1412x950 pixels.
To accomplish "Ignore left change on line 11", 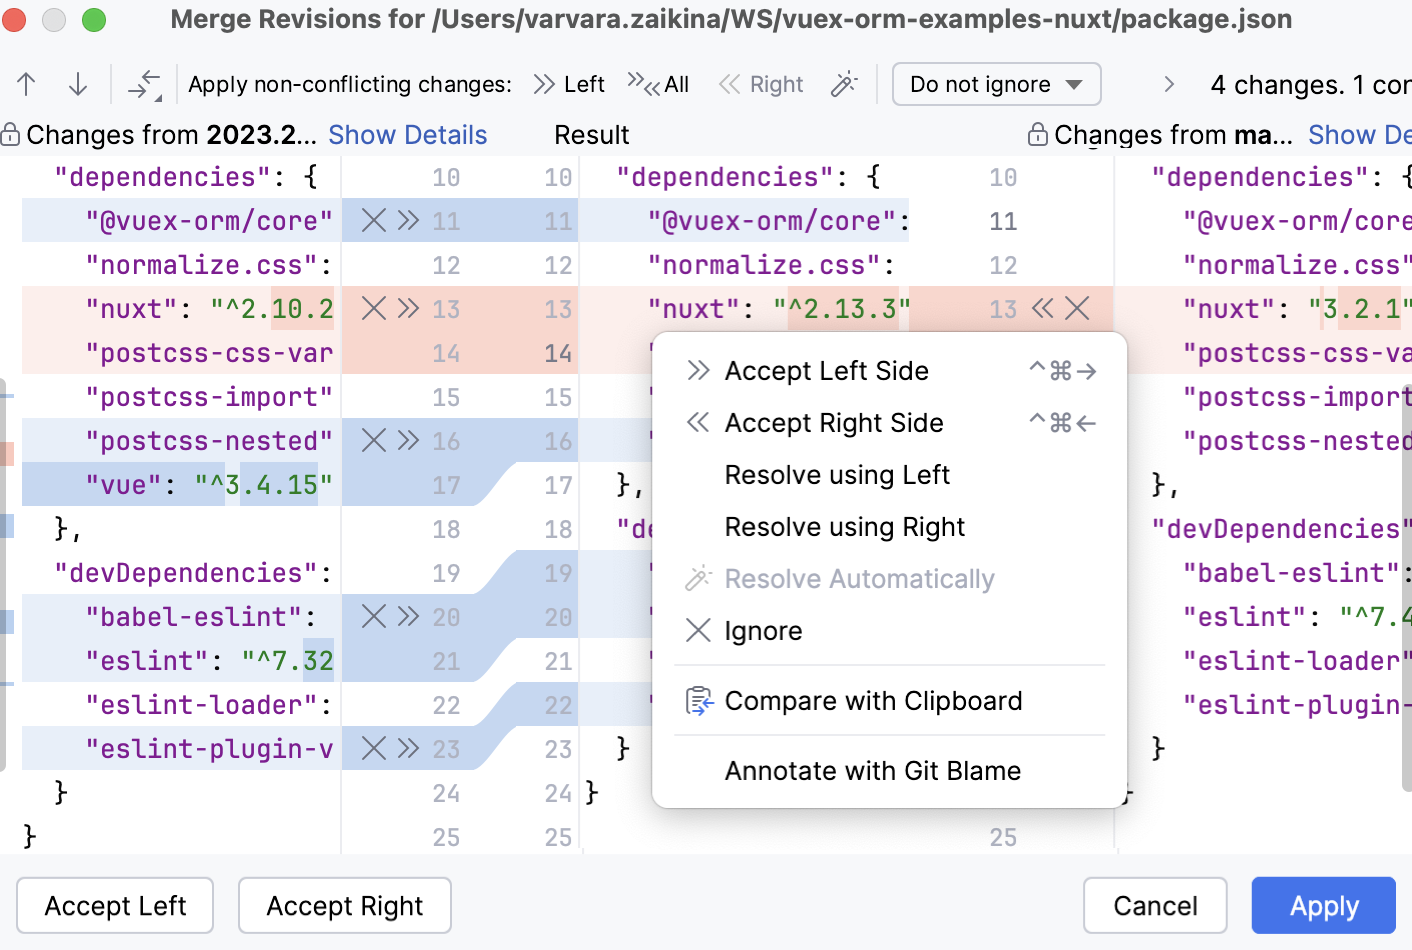I will (x=373, y=221).
